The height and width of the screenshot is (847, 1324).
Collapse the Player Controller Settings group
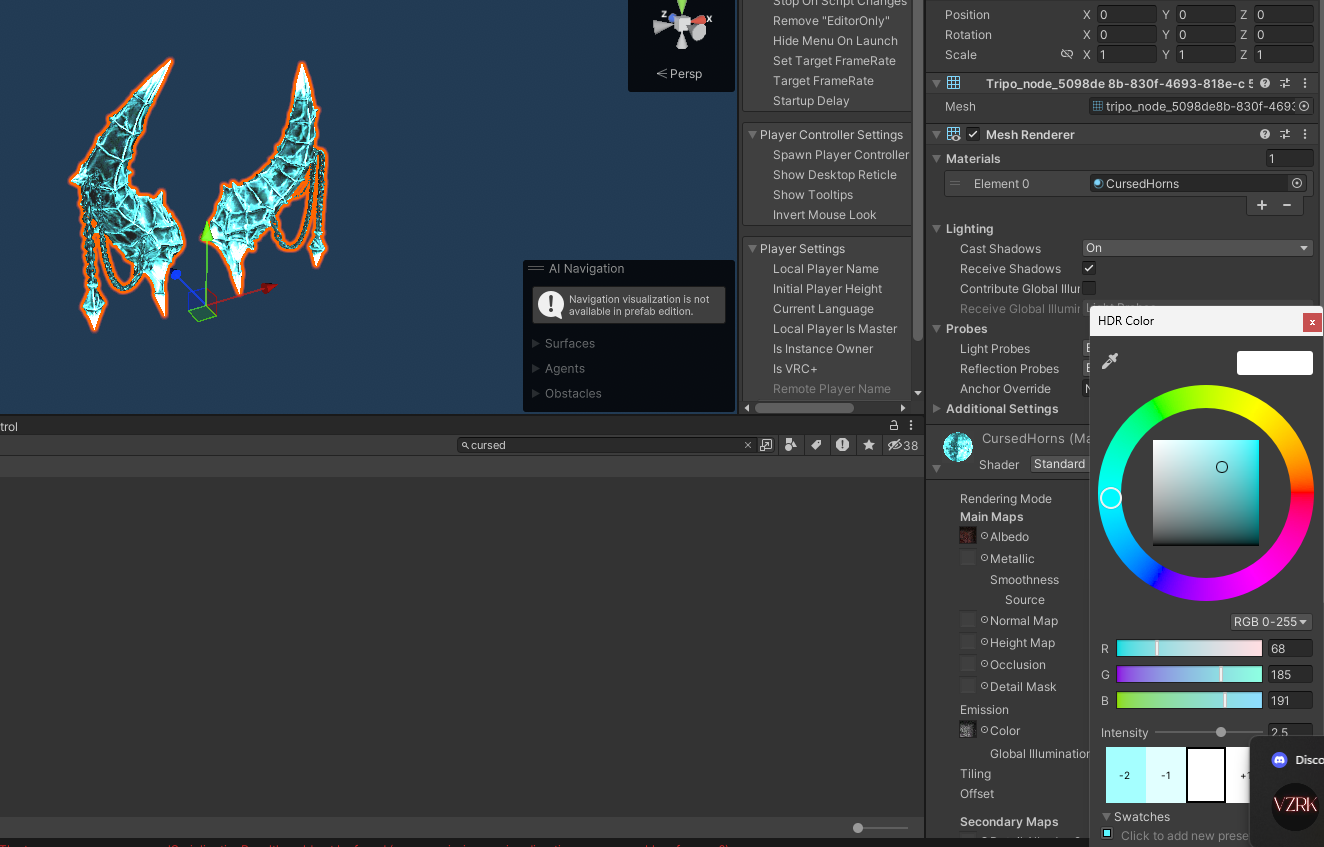click(751, 135)
